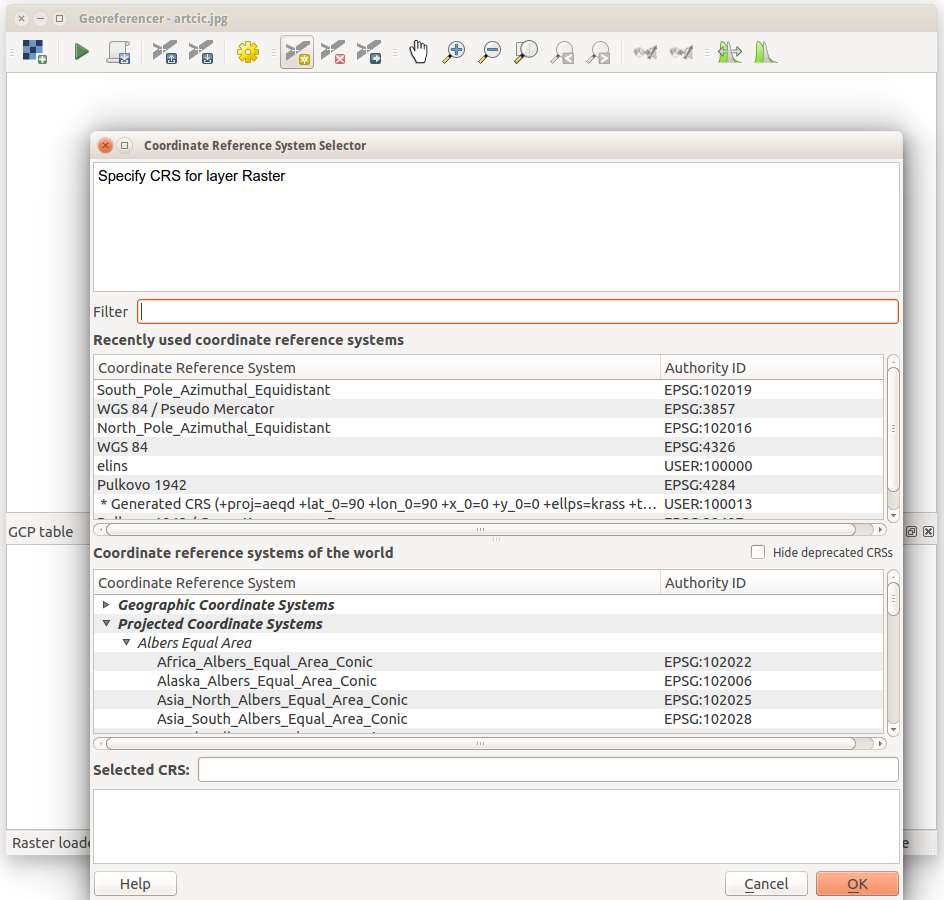Image resolution: width=944 pixels, height=900 pixels.
Task: Select the Zoom Out magnifier tool
Action: pos(489,52)
